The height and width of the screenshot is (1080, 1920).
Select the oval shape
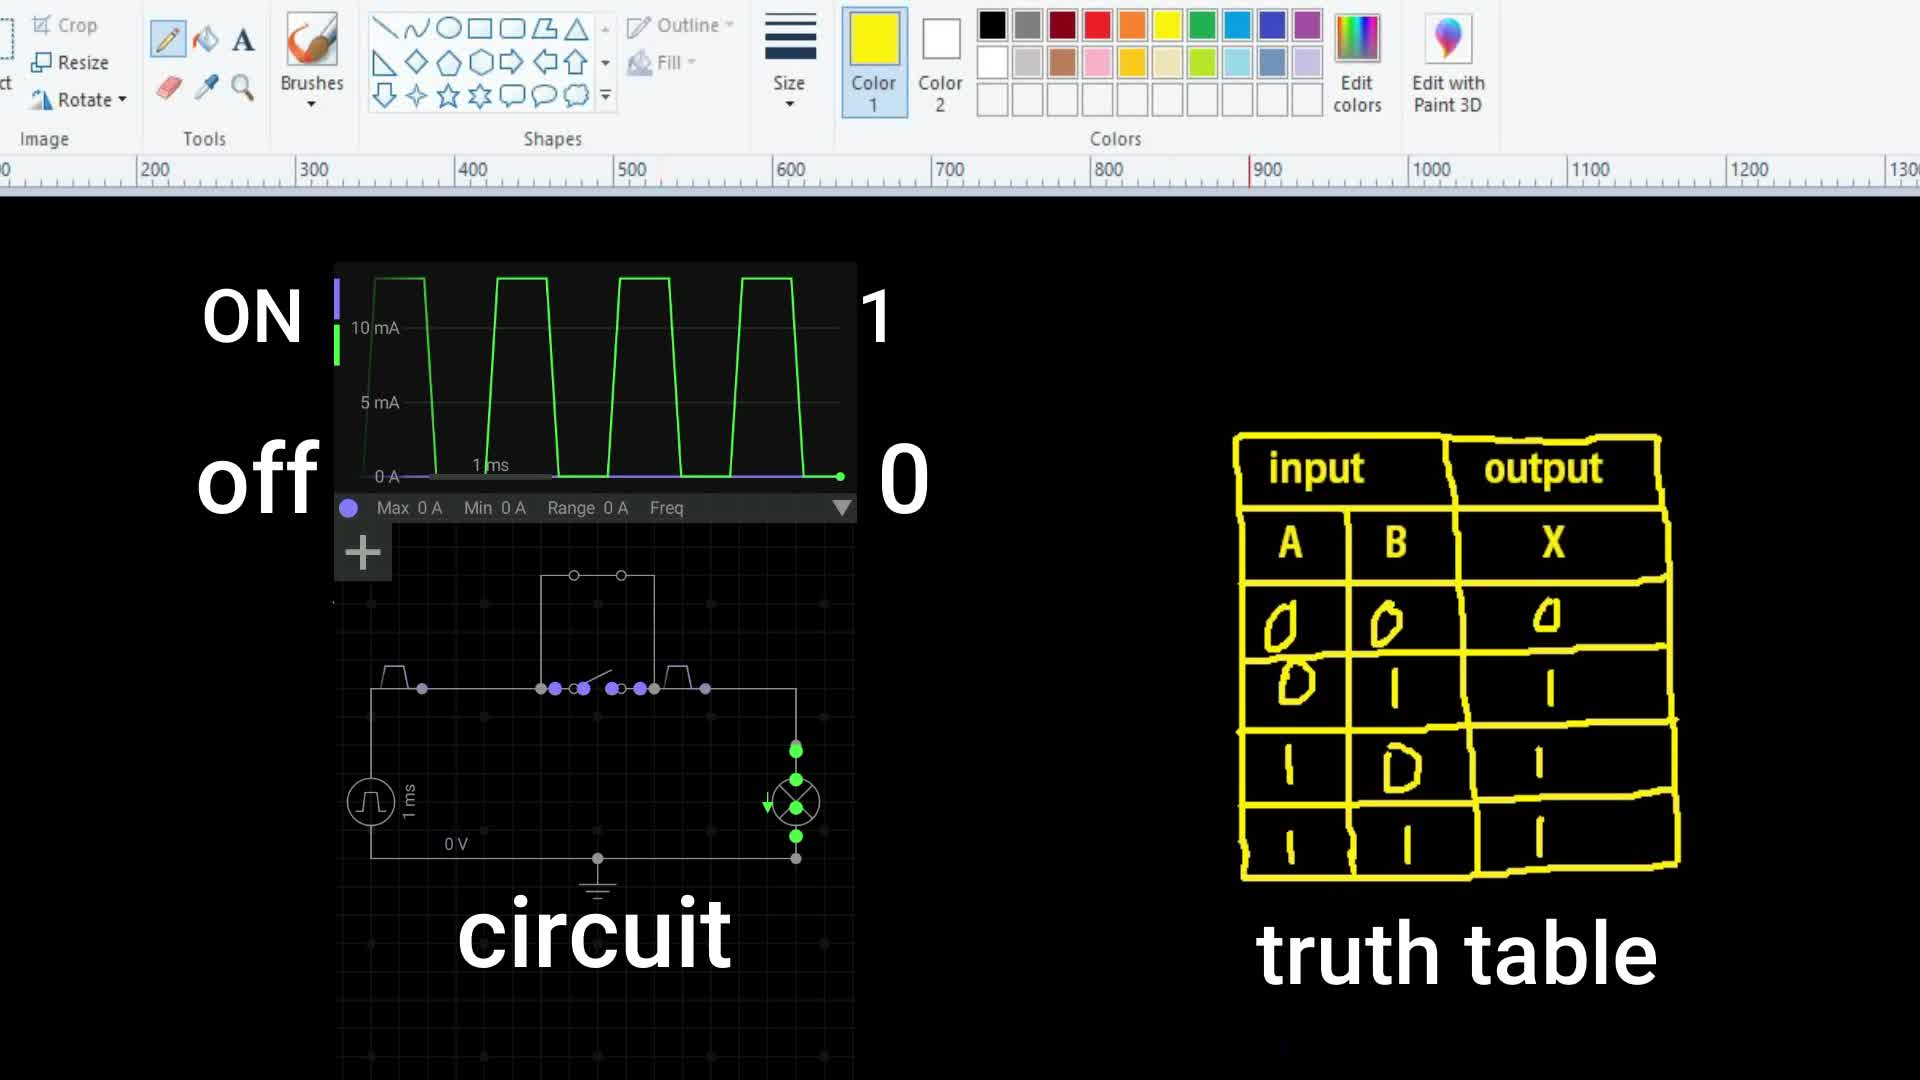(449, 28)
